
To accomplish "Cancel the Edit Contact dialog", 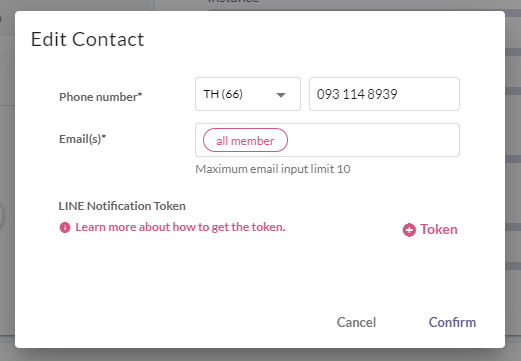I will click(x=356, y=322).
